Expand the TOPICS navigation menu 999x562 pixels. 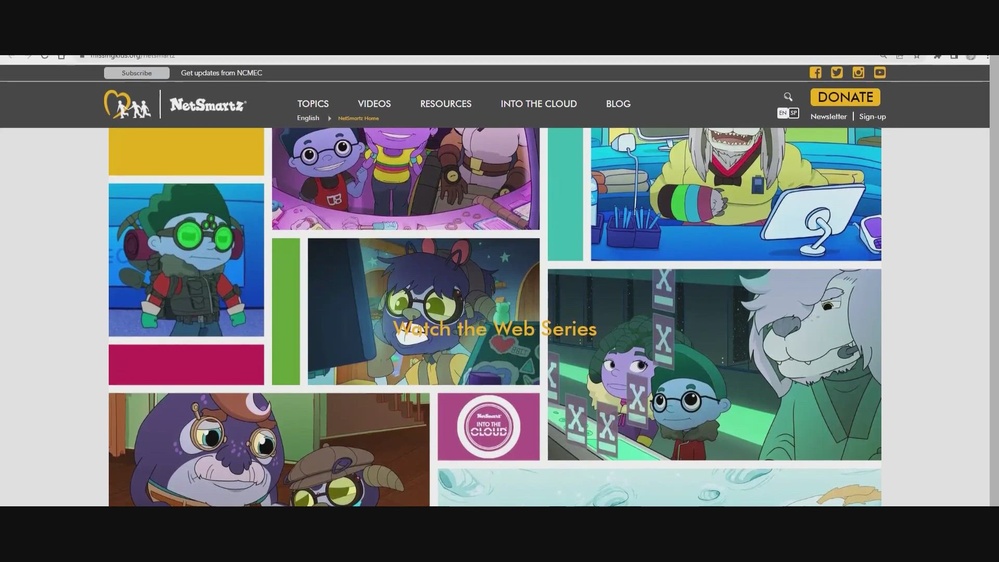pyautogui.click(x=313, y=104)
